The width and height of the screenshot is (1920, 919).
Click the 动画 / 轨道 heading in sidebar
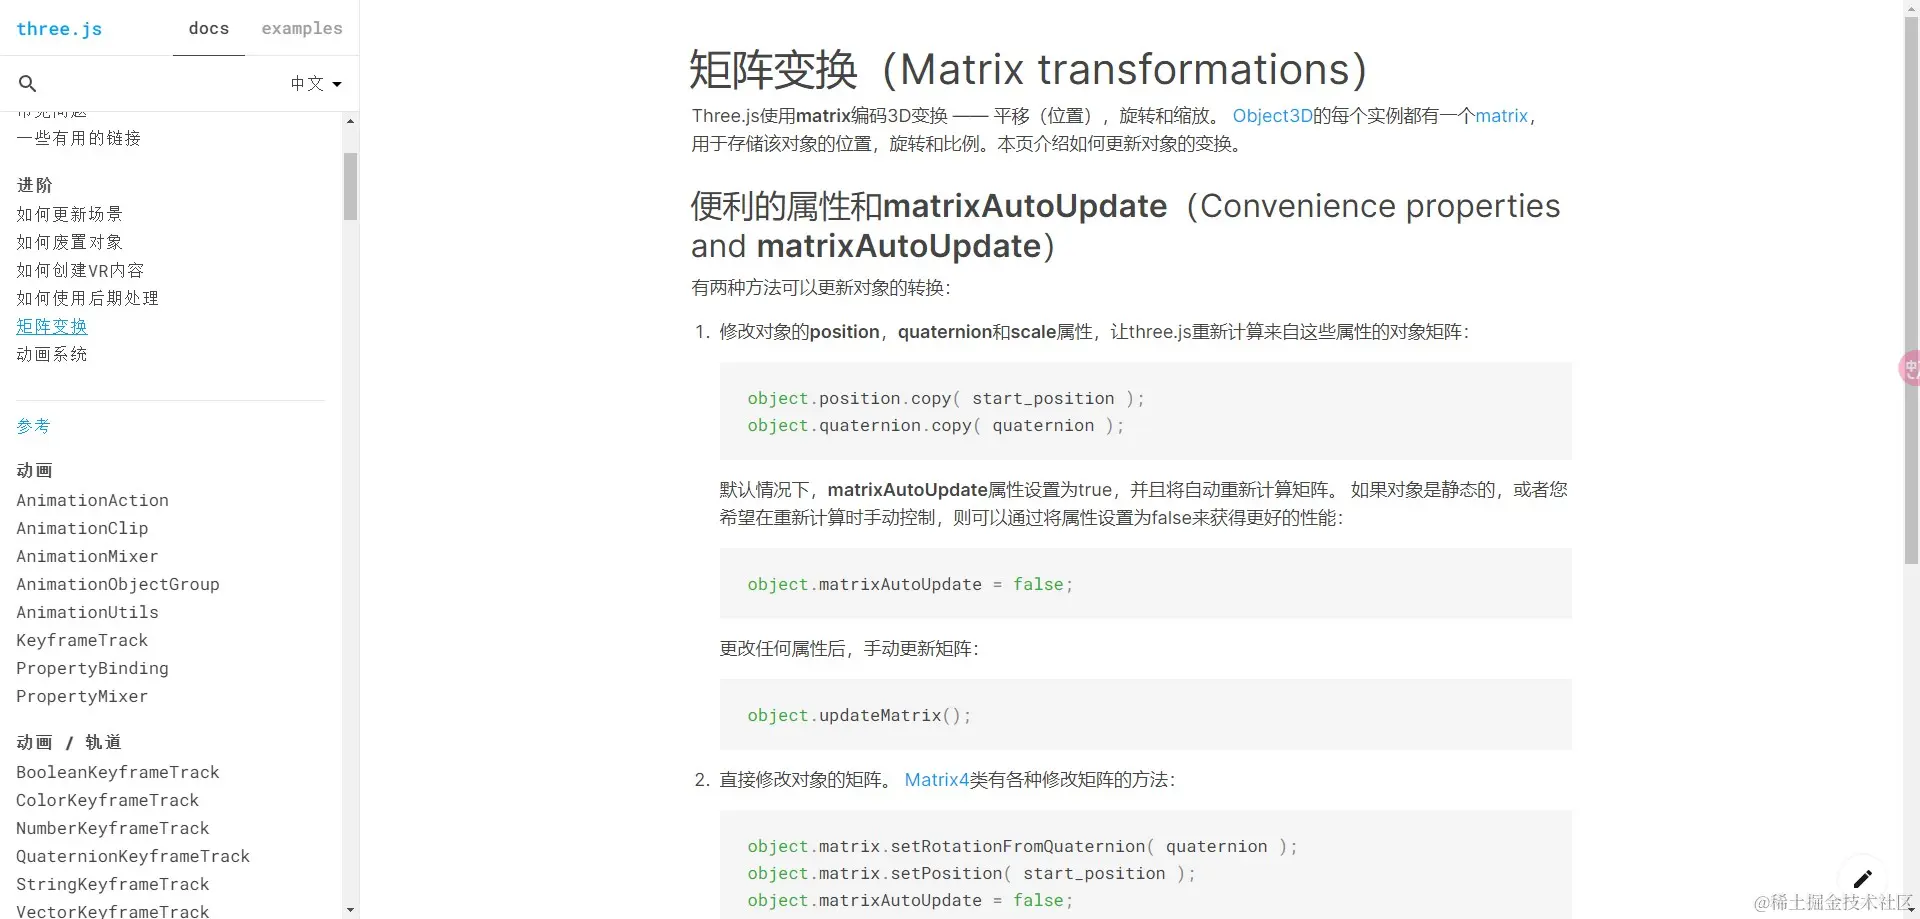[x=69, y=742]
